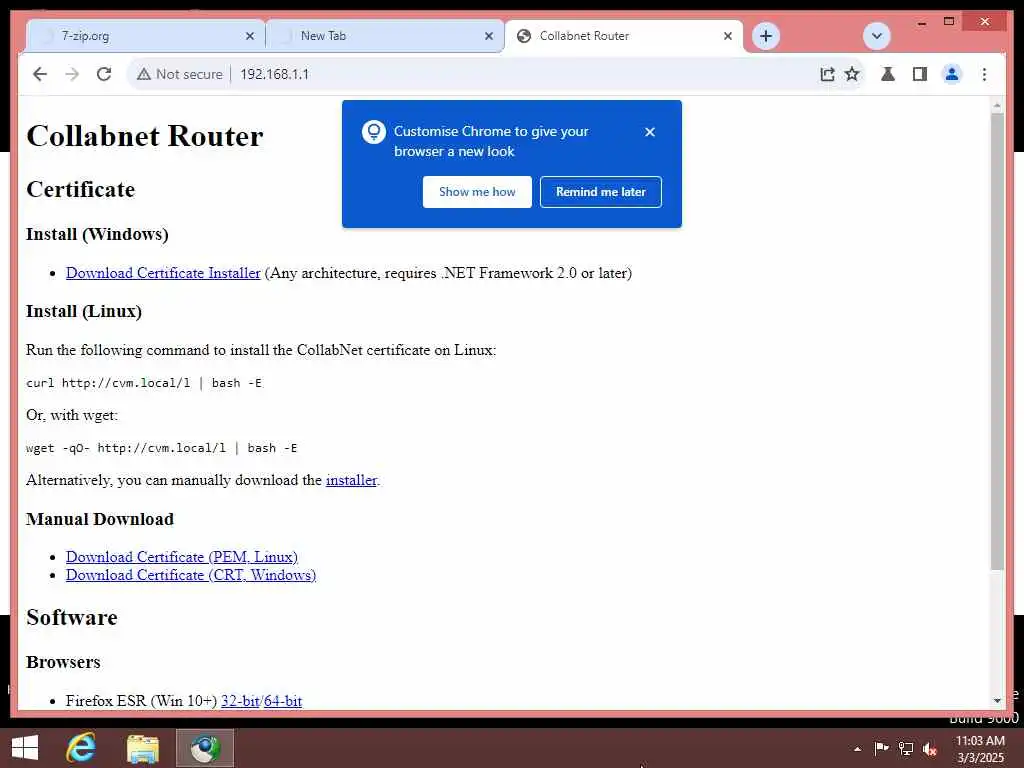Launch Internet Explorer from the taskbar
This screenshot has width=1024, height=768.
(80, 748)
